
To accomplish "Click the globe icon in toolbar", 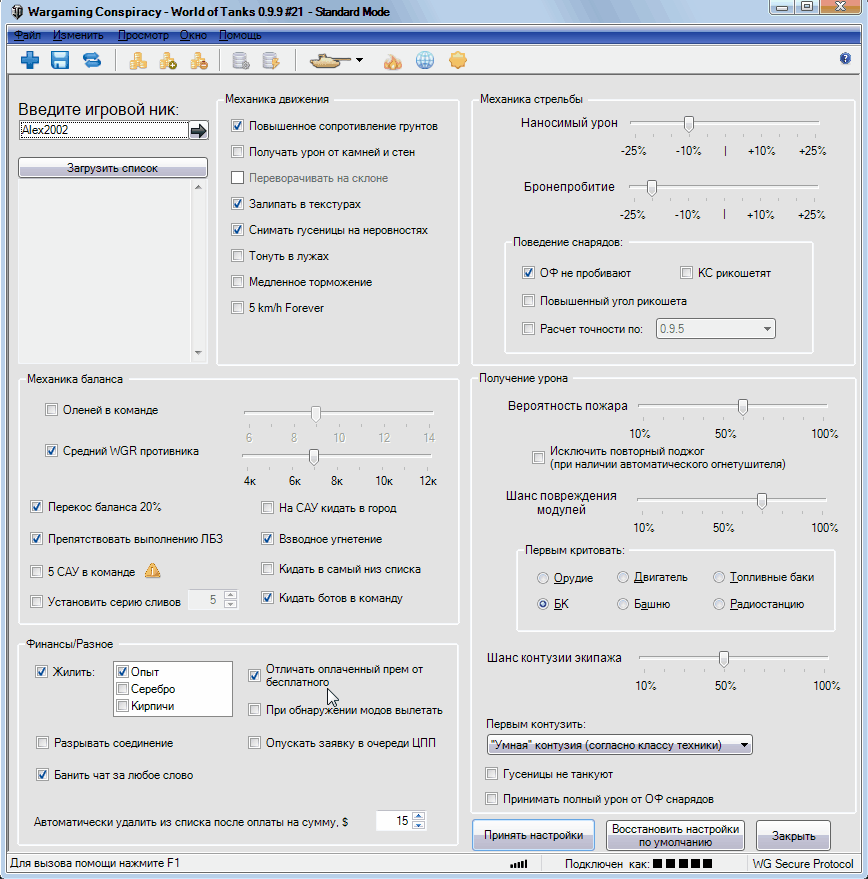I will pyautogui.click(x=425, y=61).
